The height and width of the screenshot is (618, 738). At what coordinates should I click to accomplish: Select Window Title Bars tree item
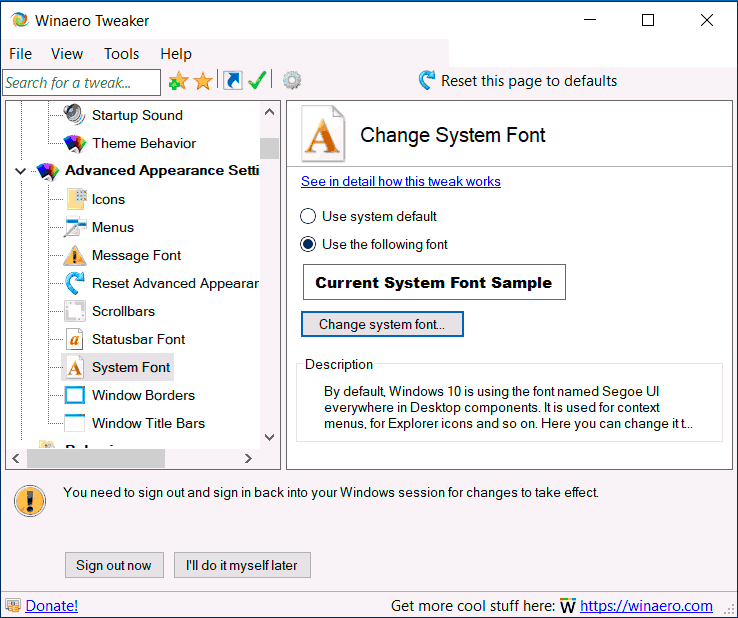pyautogui.click(x=148, y=423)
